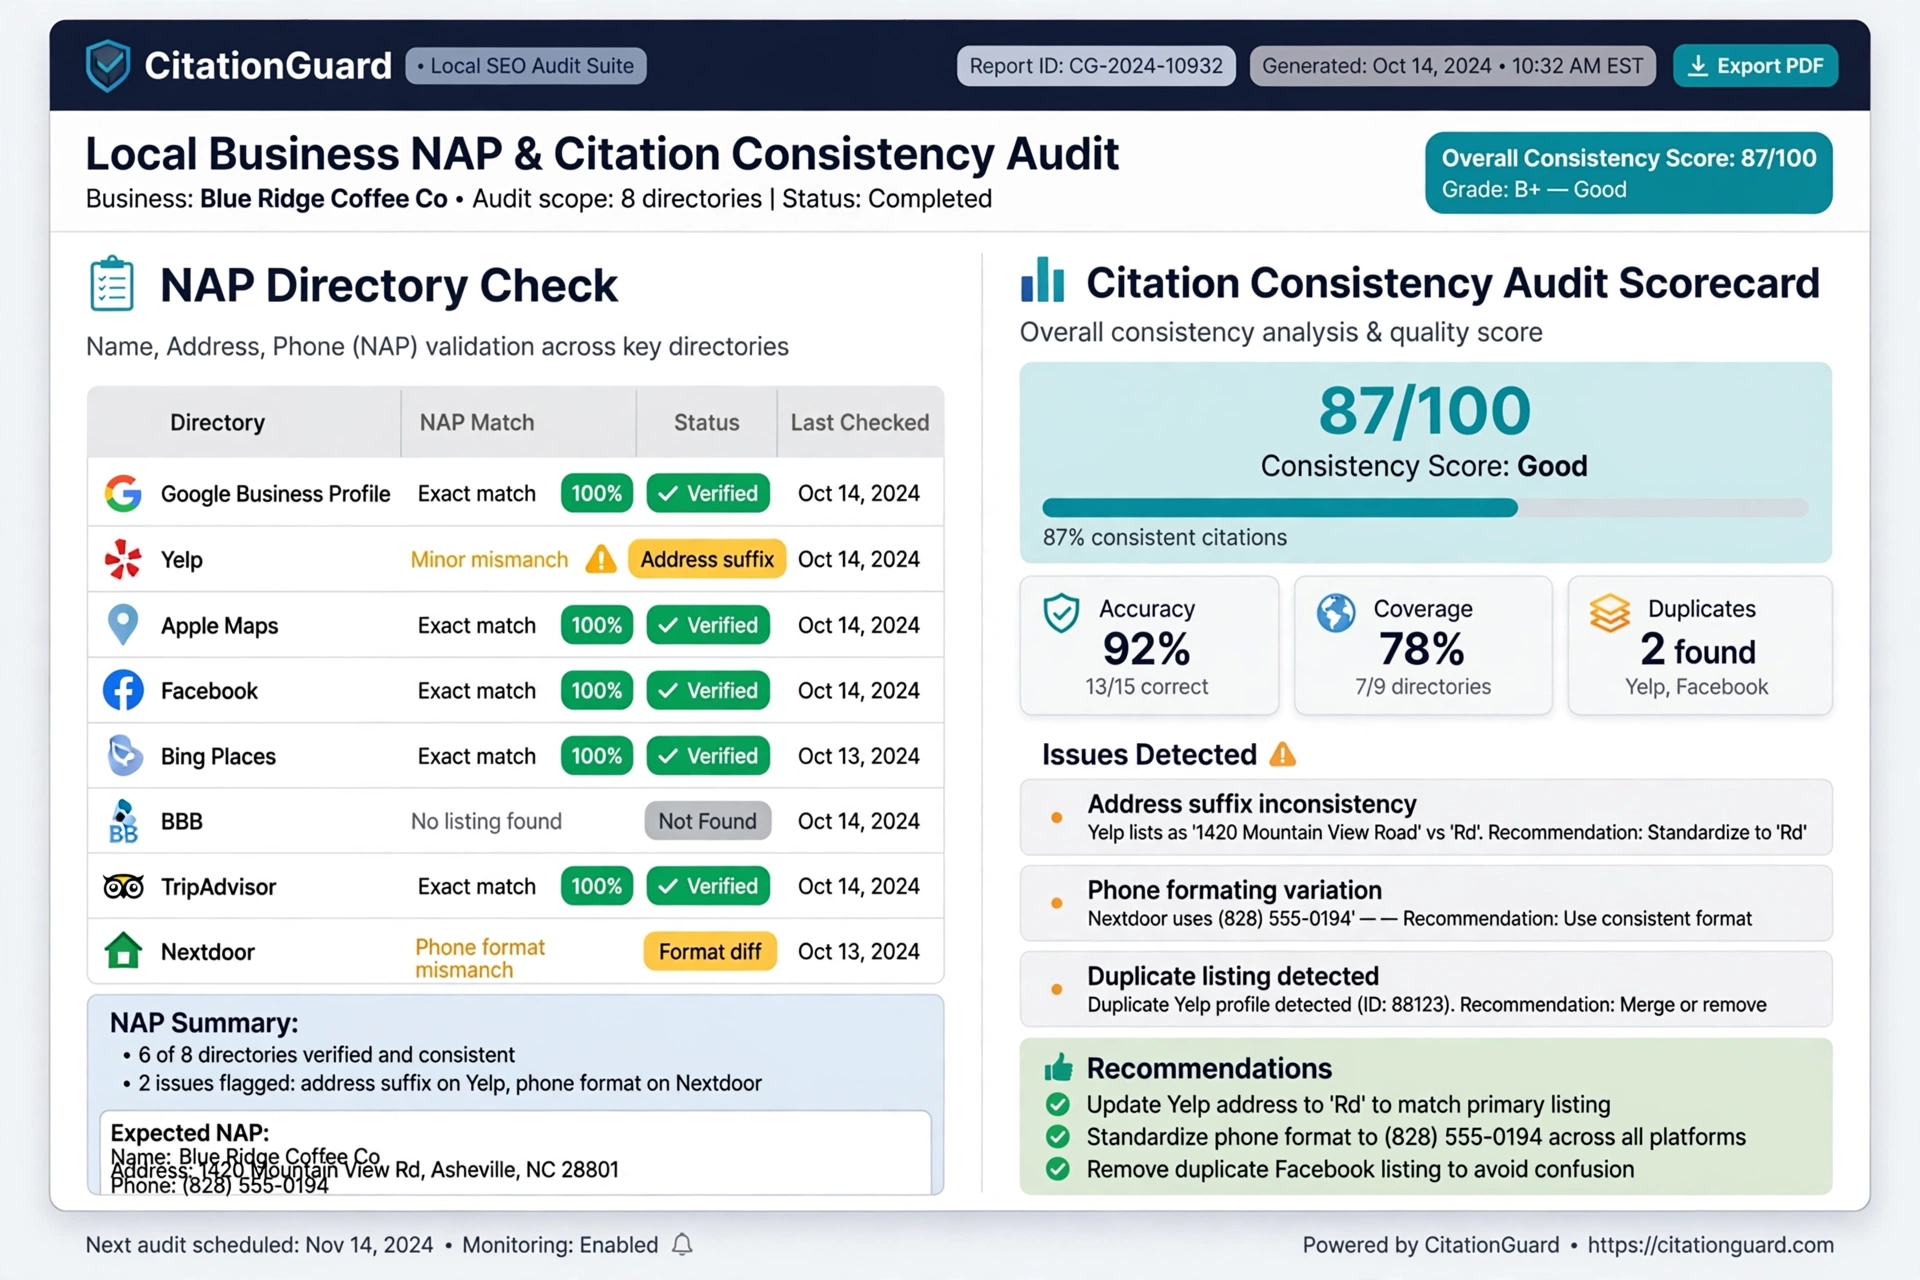Click the Export PDF button
1920x1280 pixels.
pos(1755,66)
